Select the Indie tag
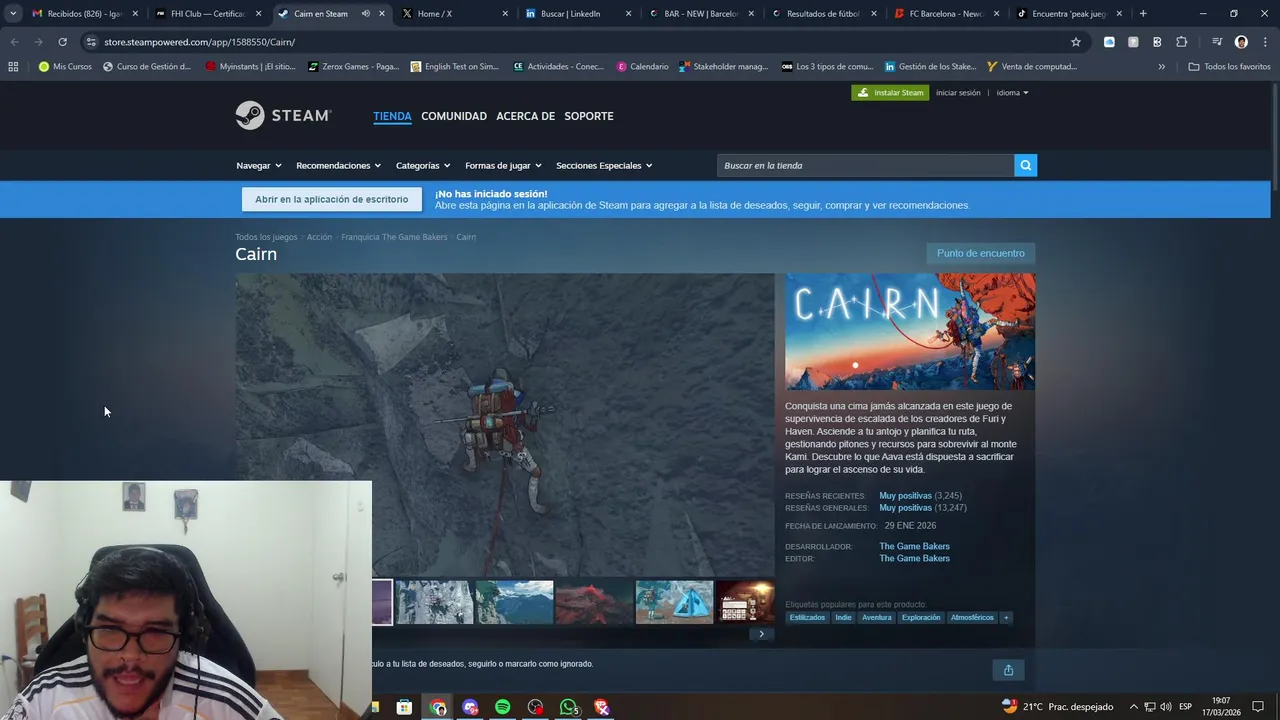Viewport: 1280px width, 720px height. [843, 618]
